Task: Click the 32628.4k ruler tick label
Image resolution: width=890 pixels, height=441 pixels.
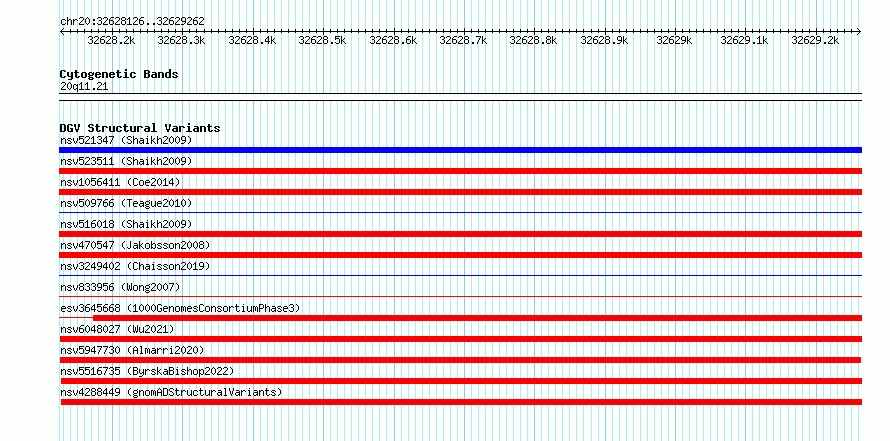Action: pos(252,40)
